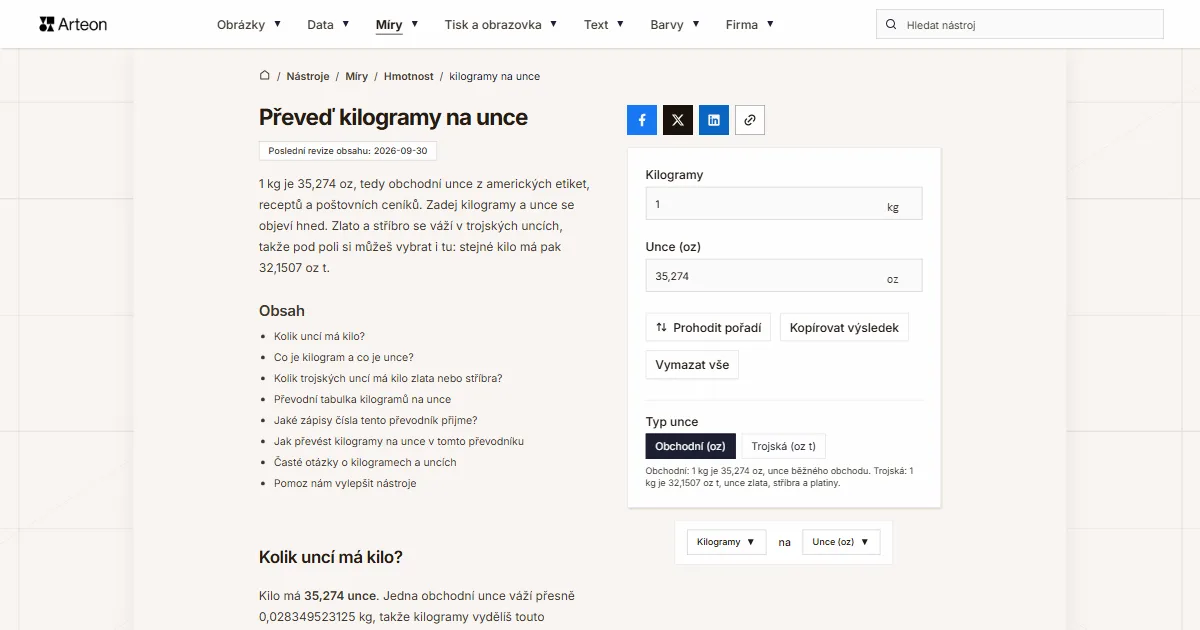Swap order with Prohodit pořadí
The image size is (1200, 630).
pyautogui.click(x=708, y=327)
